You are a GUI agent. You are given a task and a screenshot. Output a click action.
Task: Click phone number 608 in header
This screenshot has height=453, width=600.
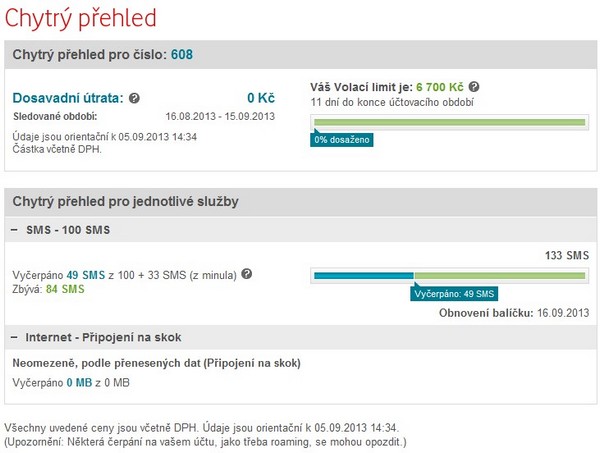(182, 54)
